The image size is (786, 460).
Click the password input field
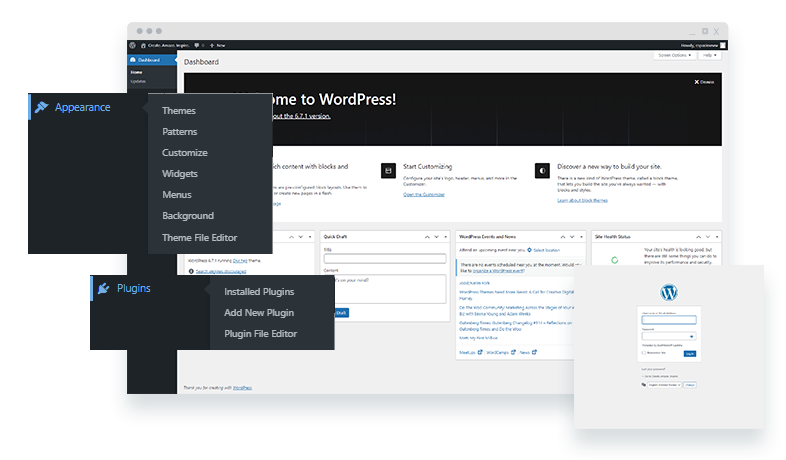click(x=669, y=337)
